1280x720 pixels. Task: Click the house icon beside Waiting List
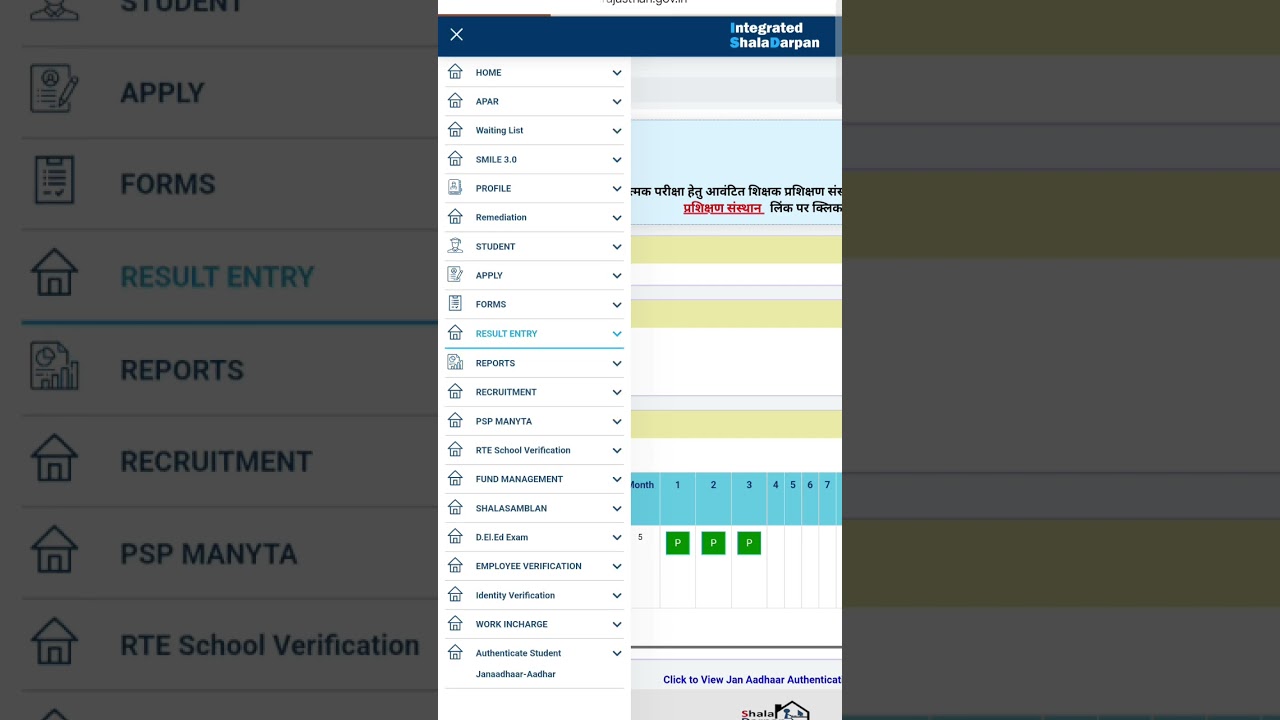455,130
